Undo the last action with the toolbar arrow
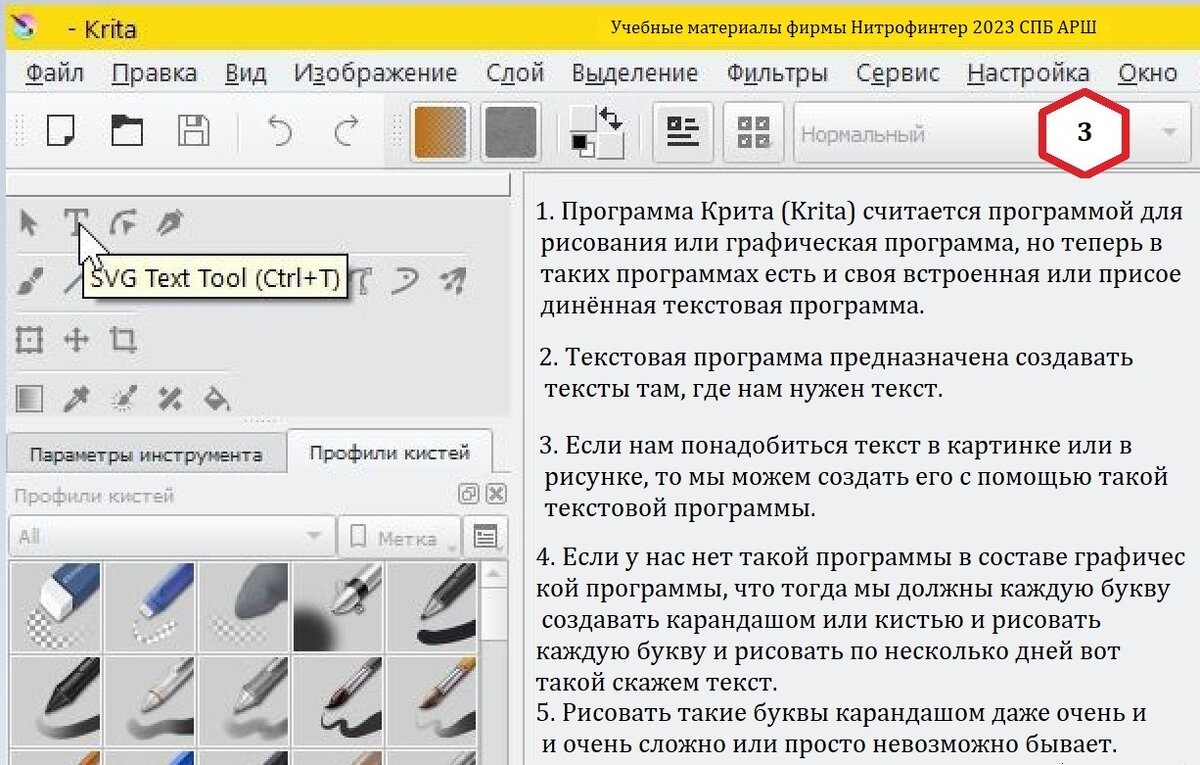Image resolution: width=1200 pixels, height=765 pixels. (x=280, y=131)
